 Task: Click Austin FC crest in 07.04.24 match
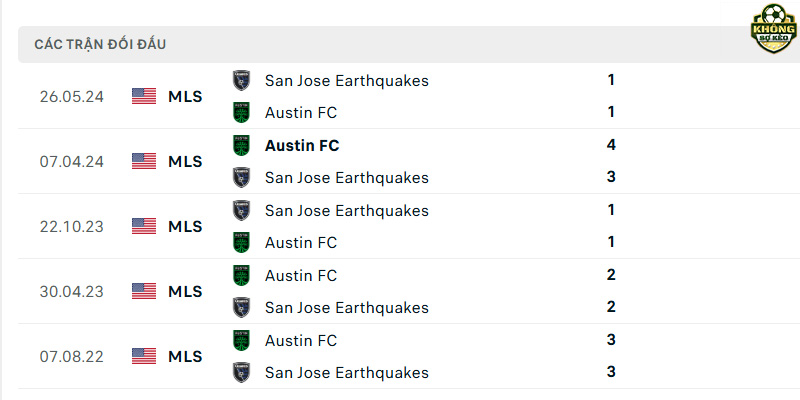point(241,145)
